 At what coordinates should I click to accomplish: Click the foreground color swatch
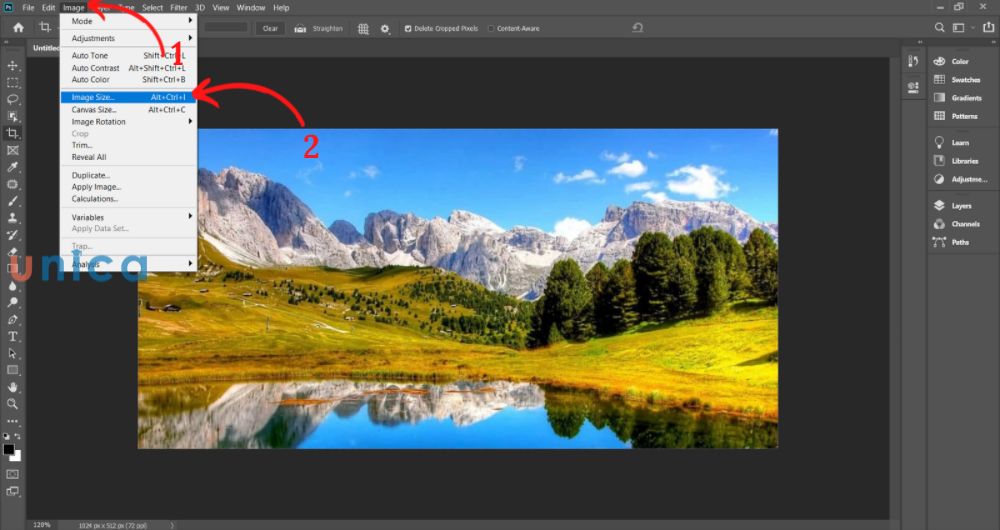click(x=8, y=450)
